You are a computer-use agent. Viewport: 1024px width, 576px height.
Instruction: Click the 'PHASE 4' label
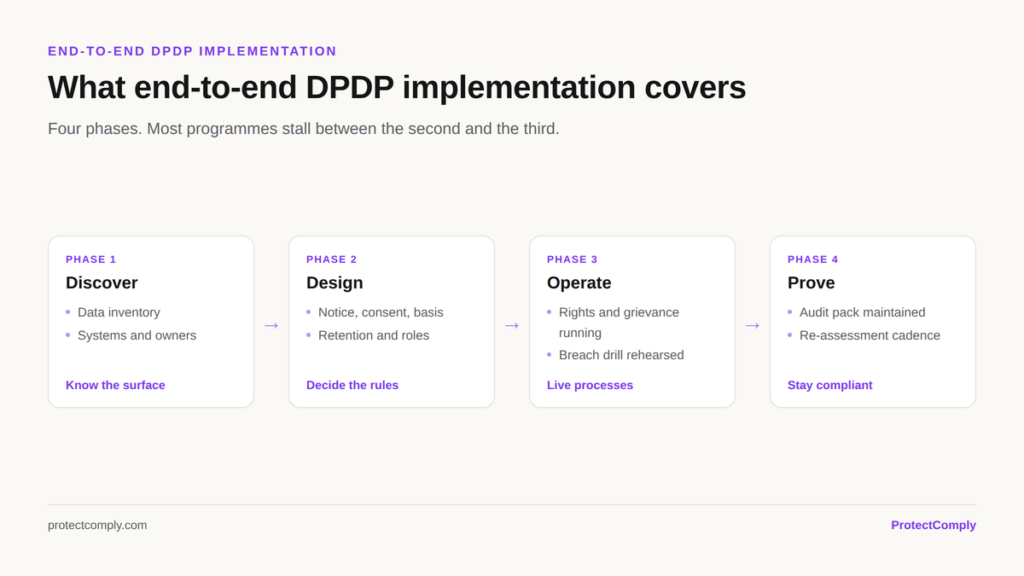click(x=812, y=259)
